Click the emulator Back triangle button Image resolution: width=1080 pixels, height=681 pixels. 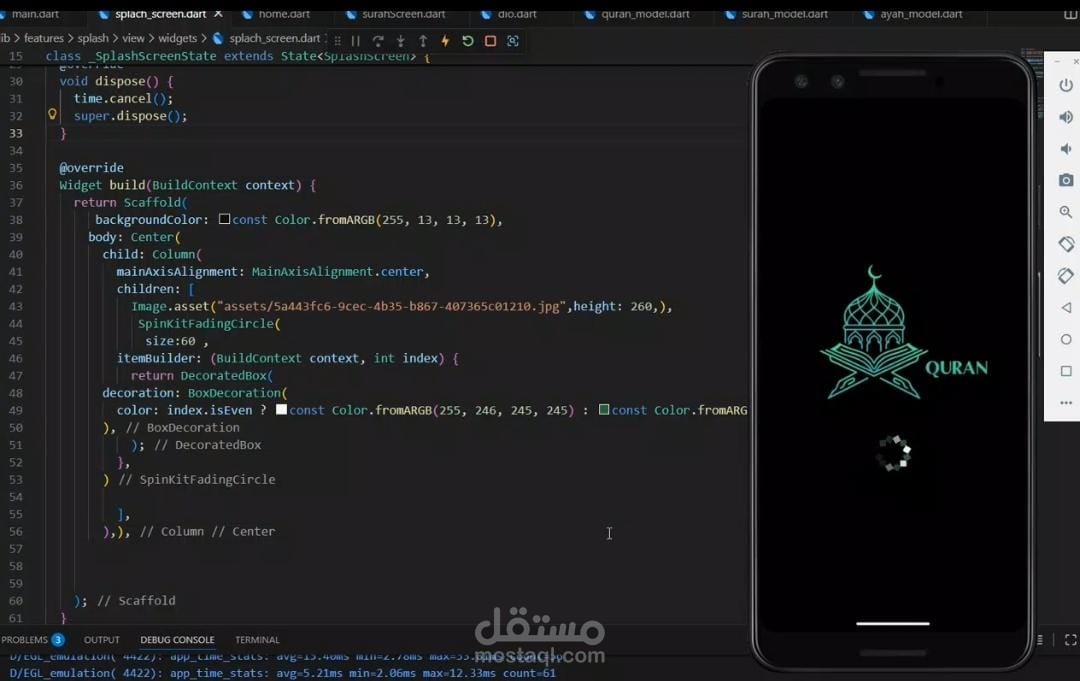click(1066, 307)
